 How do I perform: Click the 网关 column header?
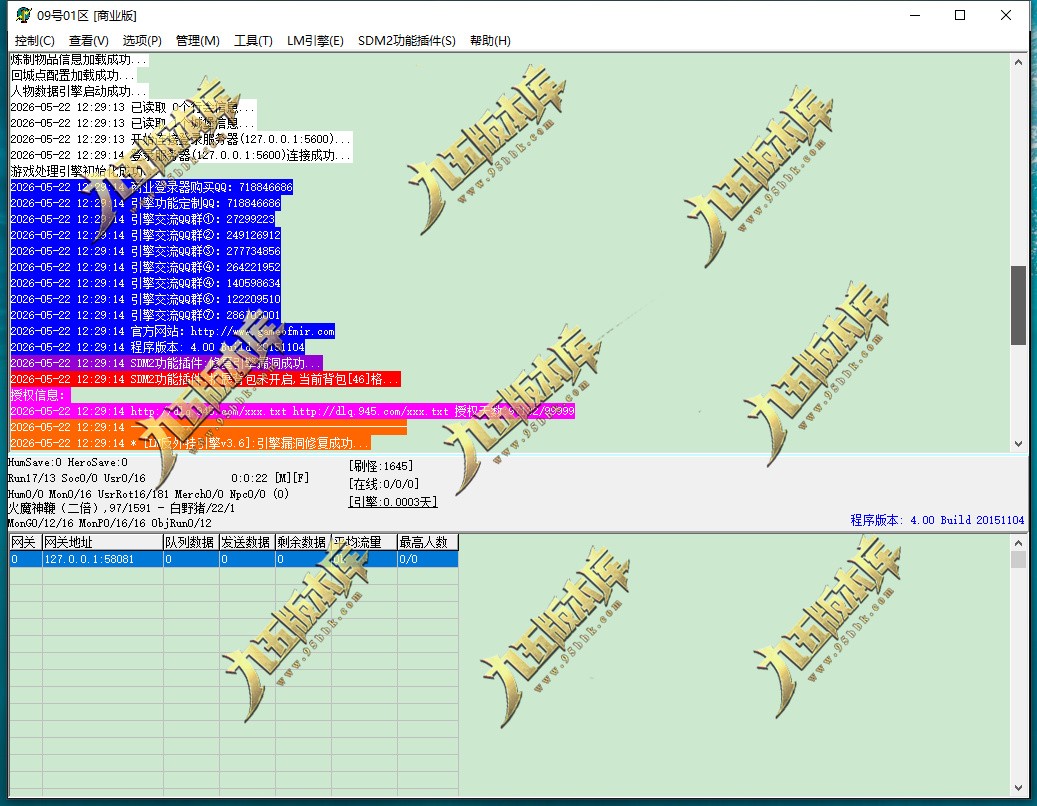(25, 542)
